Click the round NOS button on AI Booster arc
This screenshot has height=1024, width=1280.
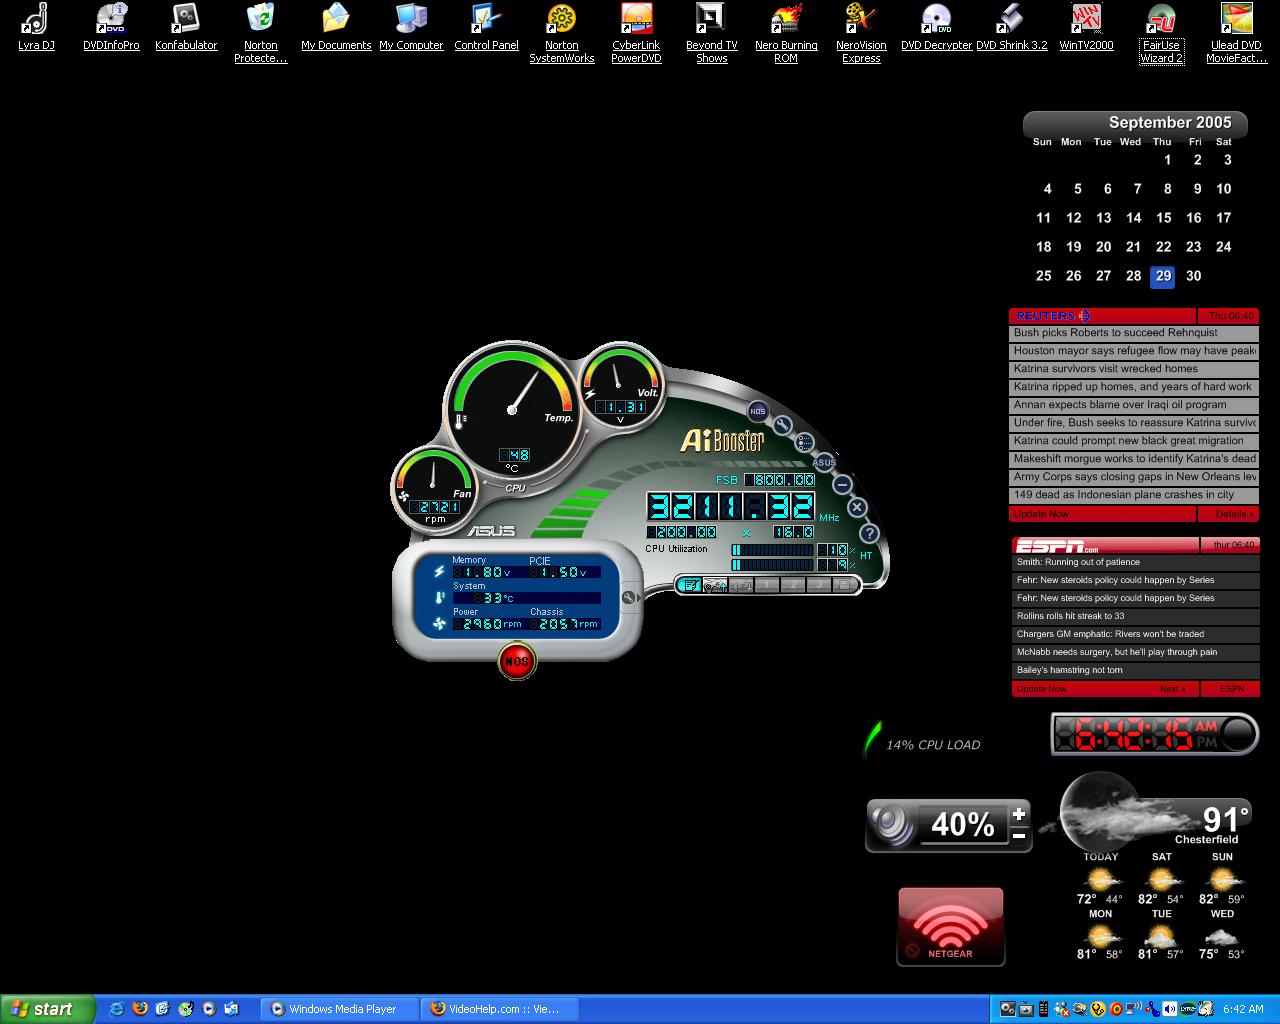[x=757, y=411]
